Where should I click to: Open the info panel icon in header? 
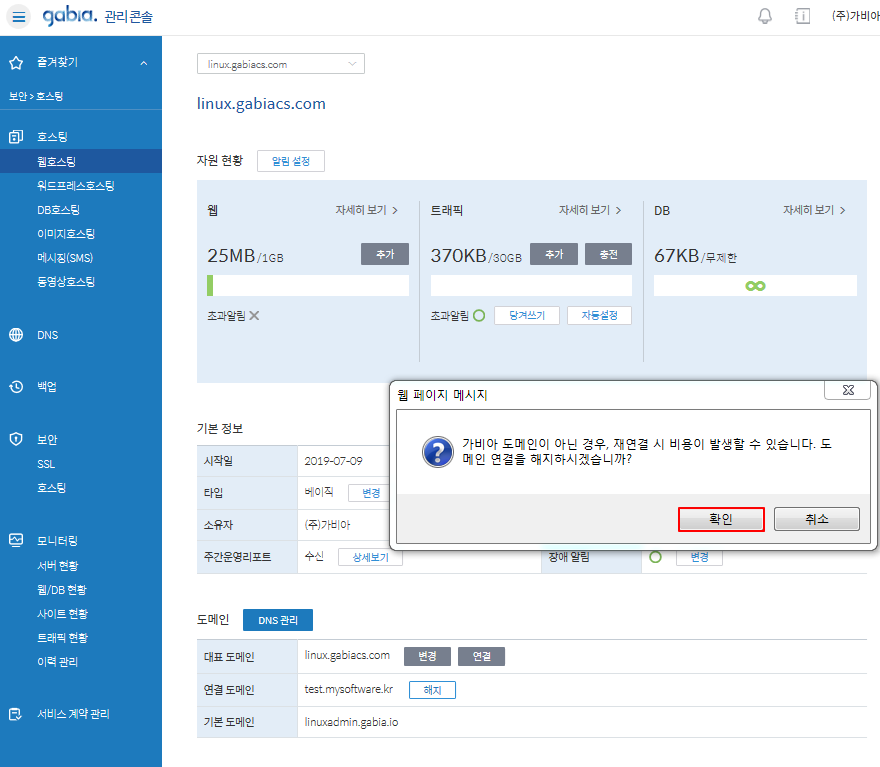[802, 16]
